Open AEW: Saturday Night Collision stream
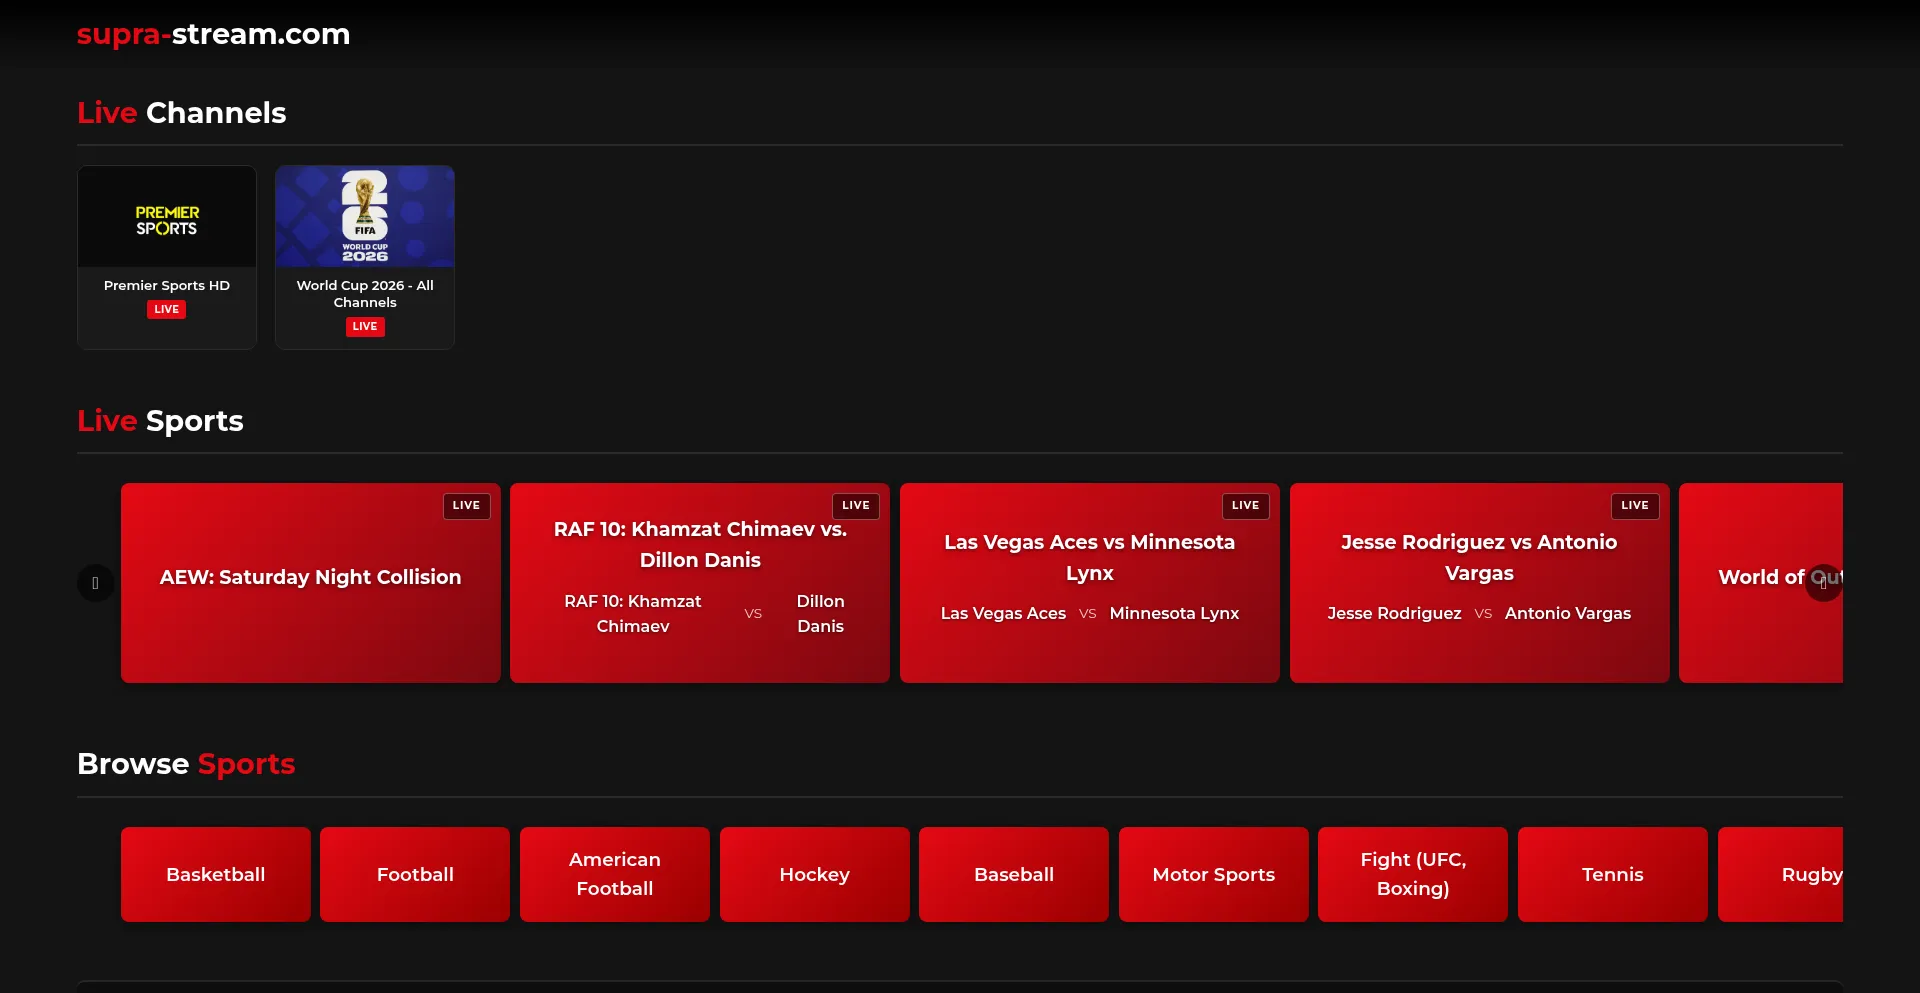This screenshot has height=993, width=1920. tap(311, 583)
